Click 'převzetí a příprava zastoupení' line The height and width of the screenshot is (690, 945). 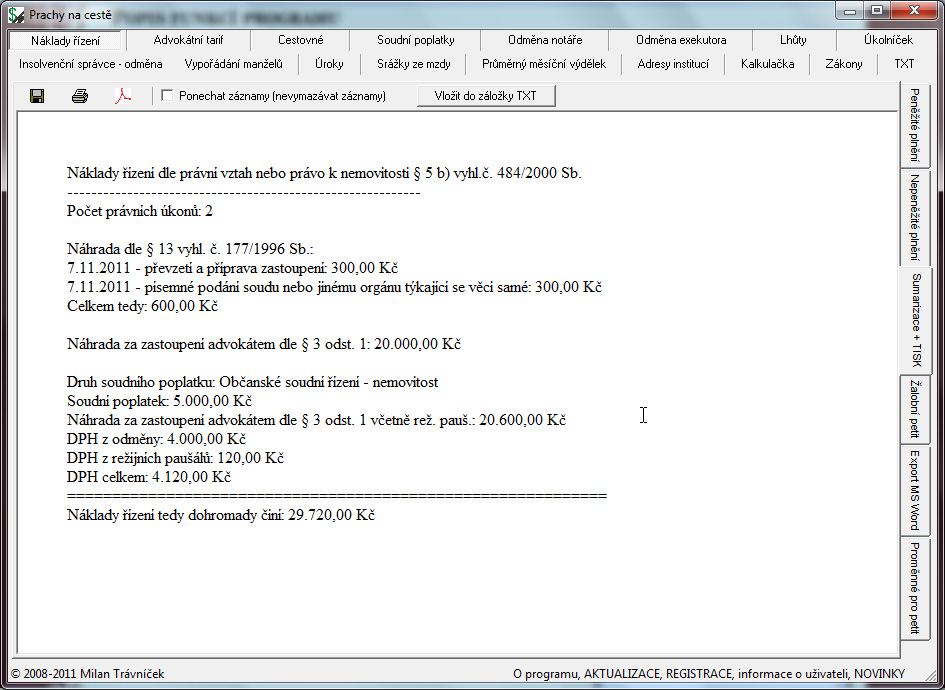tap(233, 268)
